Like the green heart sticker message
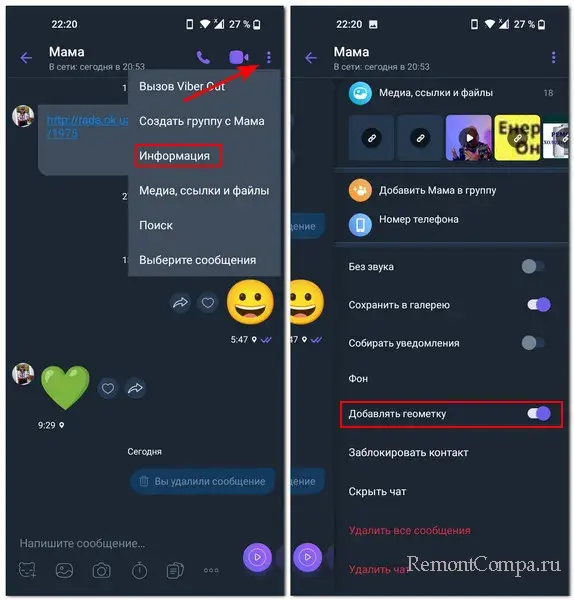Screen dimensions: 574x600 tap(108, 388)
